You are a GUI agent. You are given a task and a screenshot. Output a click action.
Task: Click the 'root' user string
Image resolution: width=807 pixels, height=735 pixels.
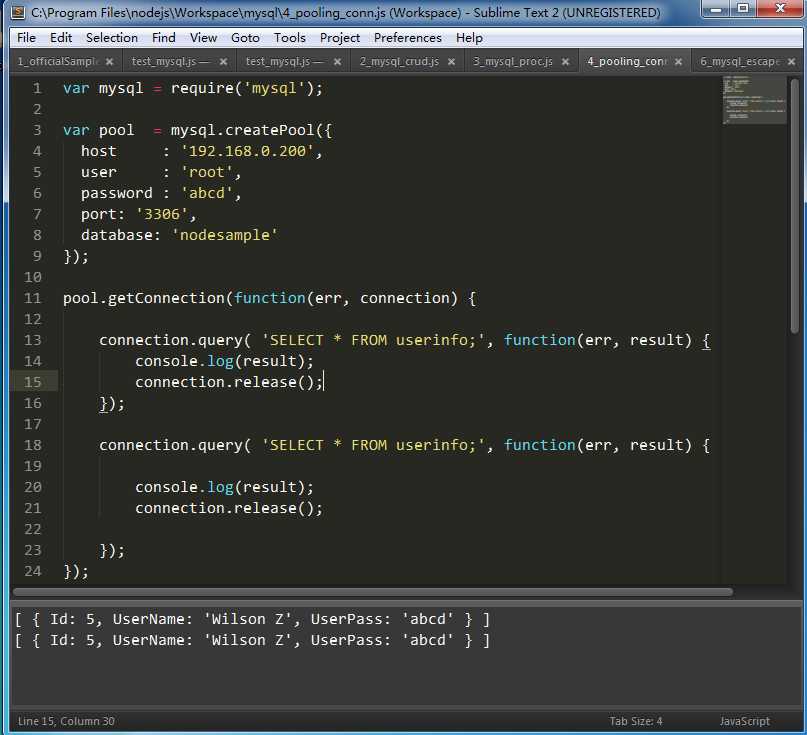tap(207, 172)
